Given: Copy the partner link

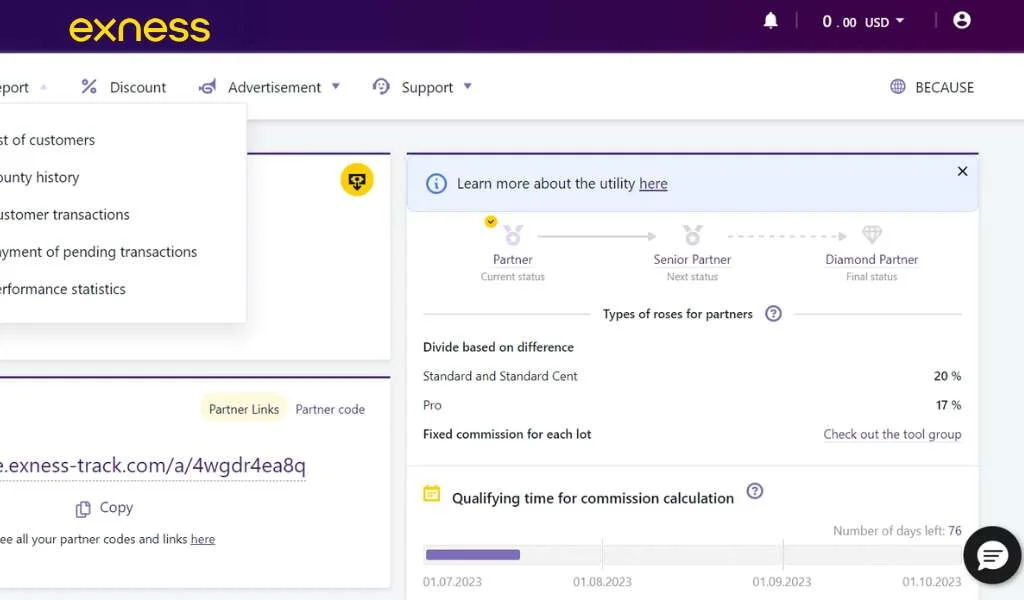Looking at the screenshot, I should tap(104, 508).
